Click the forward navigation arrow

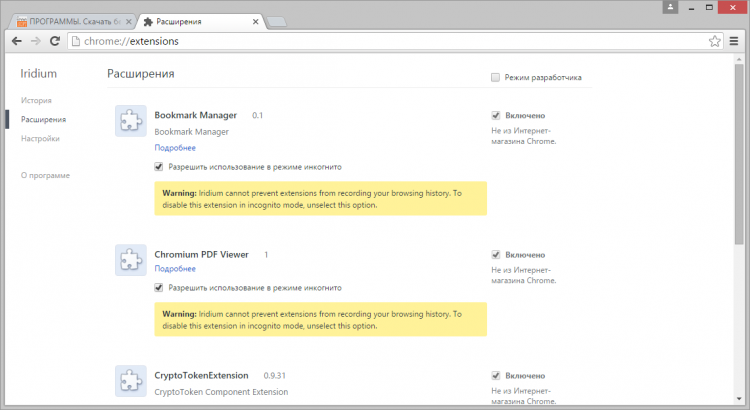click(36, 41)
